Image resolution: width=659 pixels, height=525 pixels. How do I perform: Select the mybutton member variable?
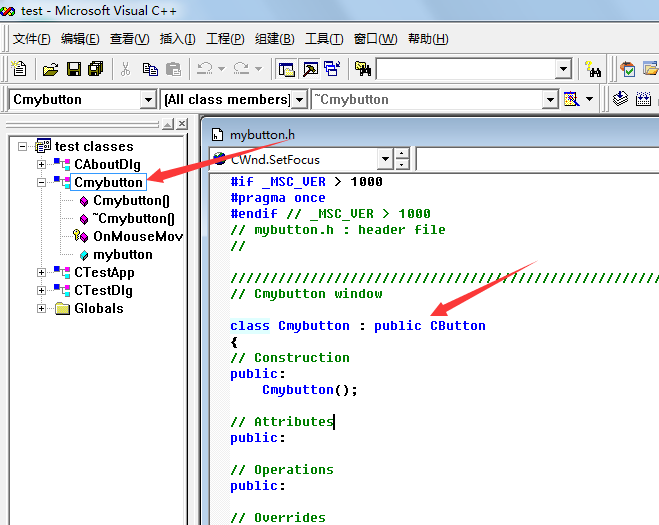coord(123,255)
